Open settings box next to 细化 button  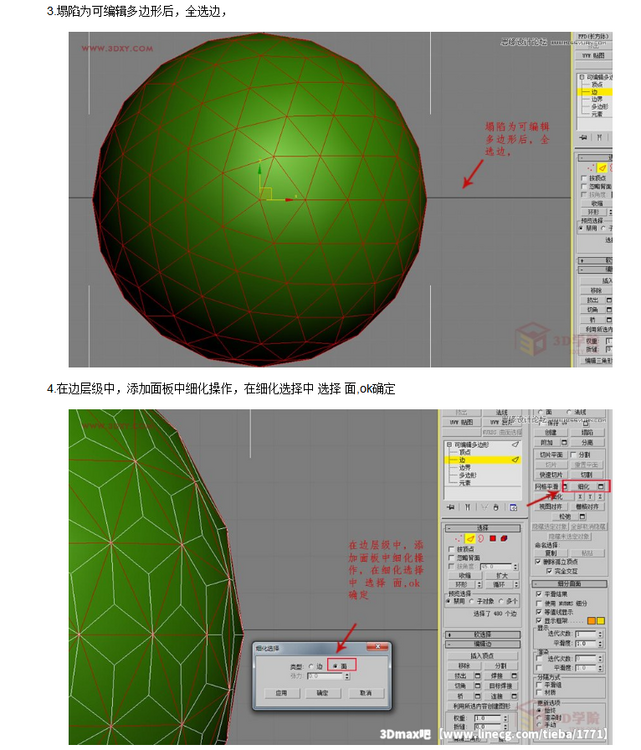[x=599, y=485]
